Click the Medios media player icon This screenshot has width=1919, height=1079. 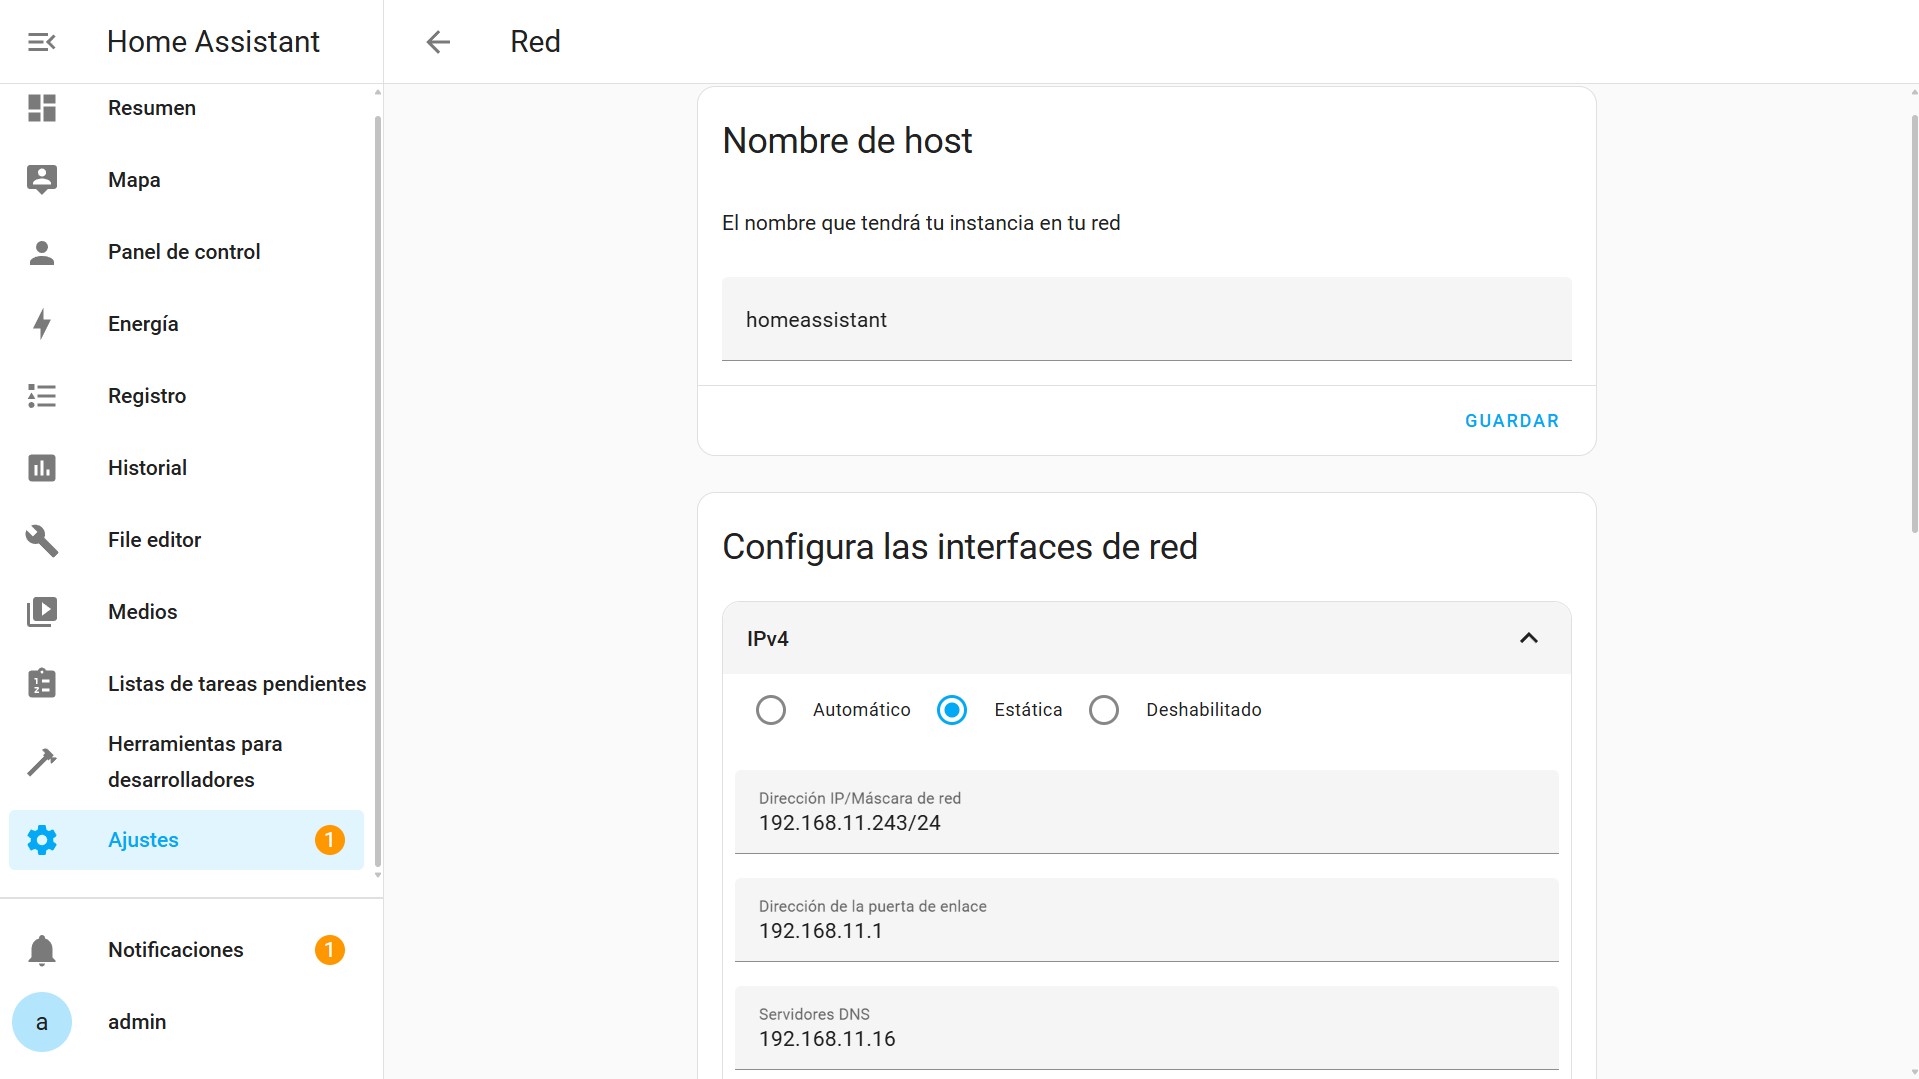(x=41, y=611)
